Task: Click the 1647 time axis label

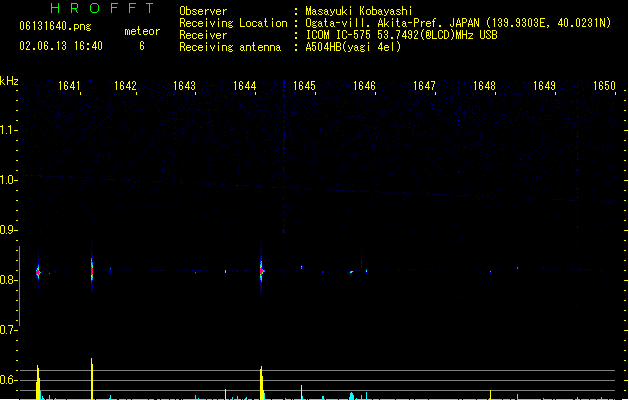Action: (x=424, y=86)
